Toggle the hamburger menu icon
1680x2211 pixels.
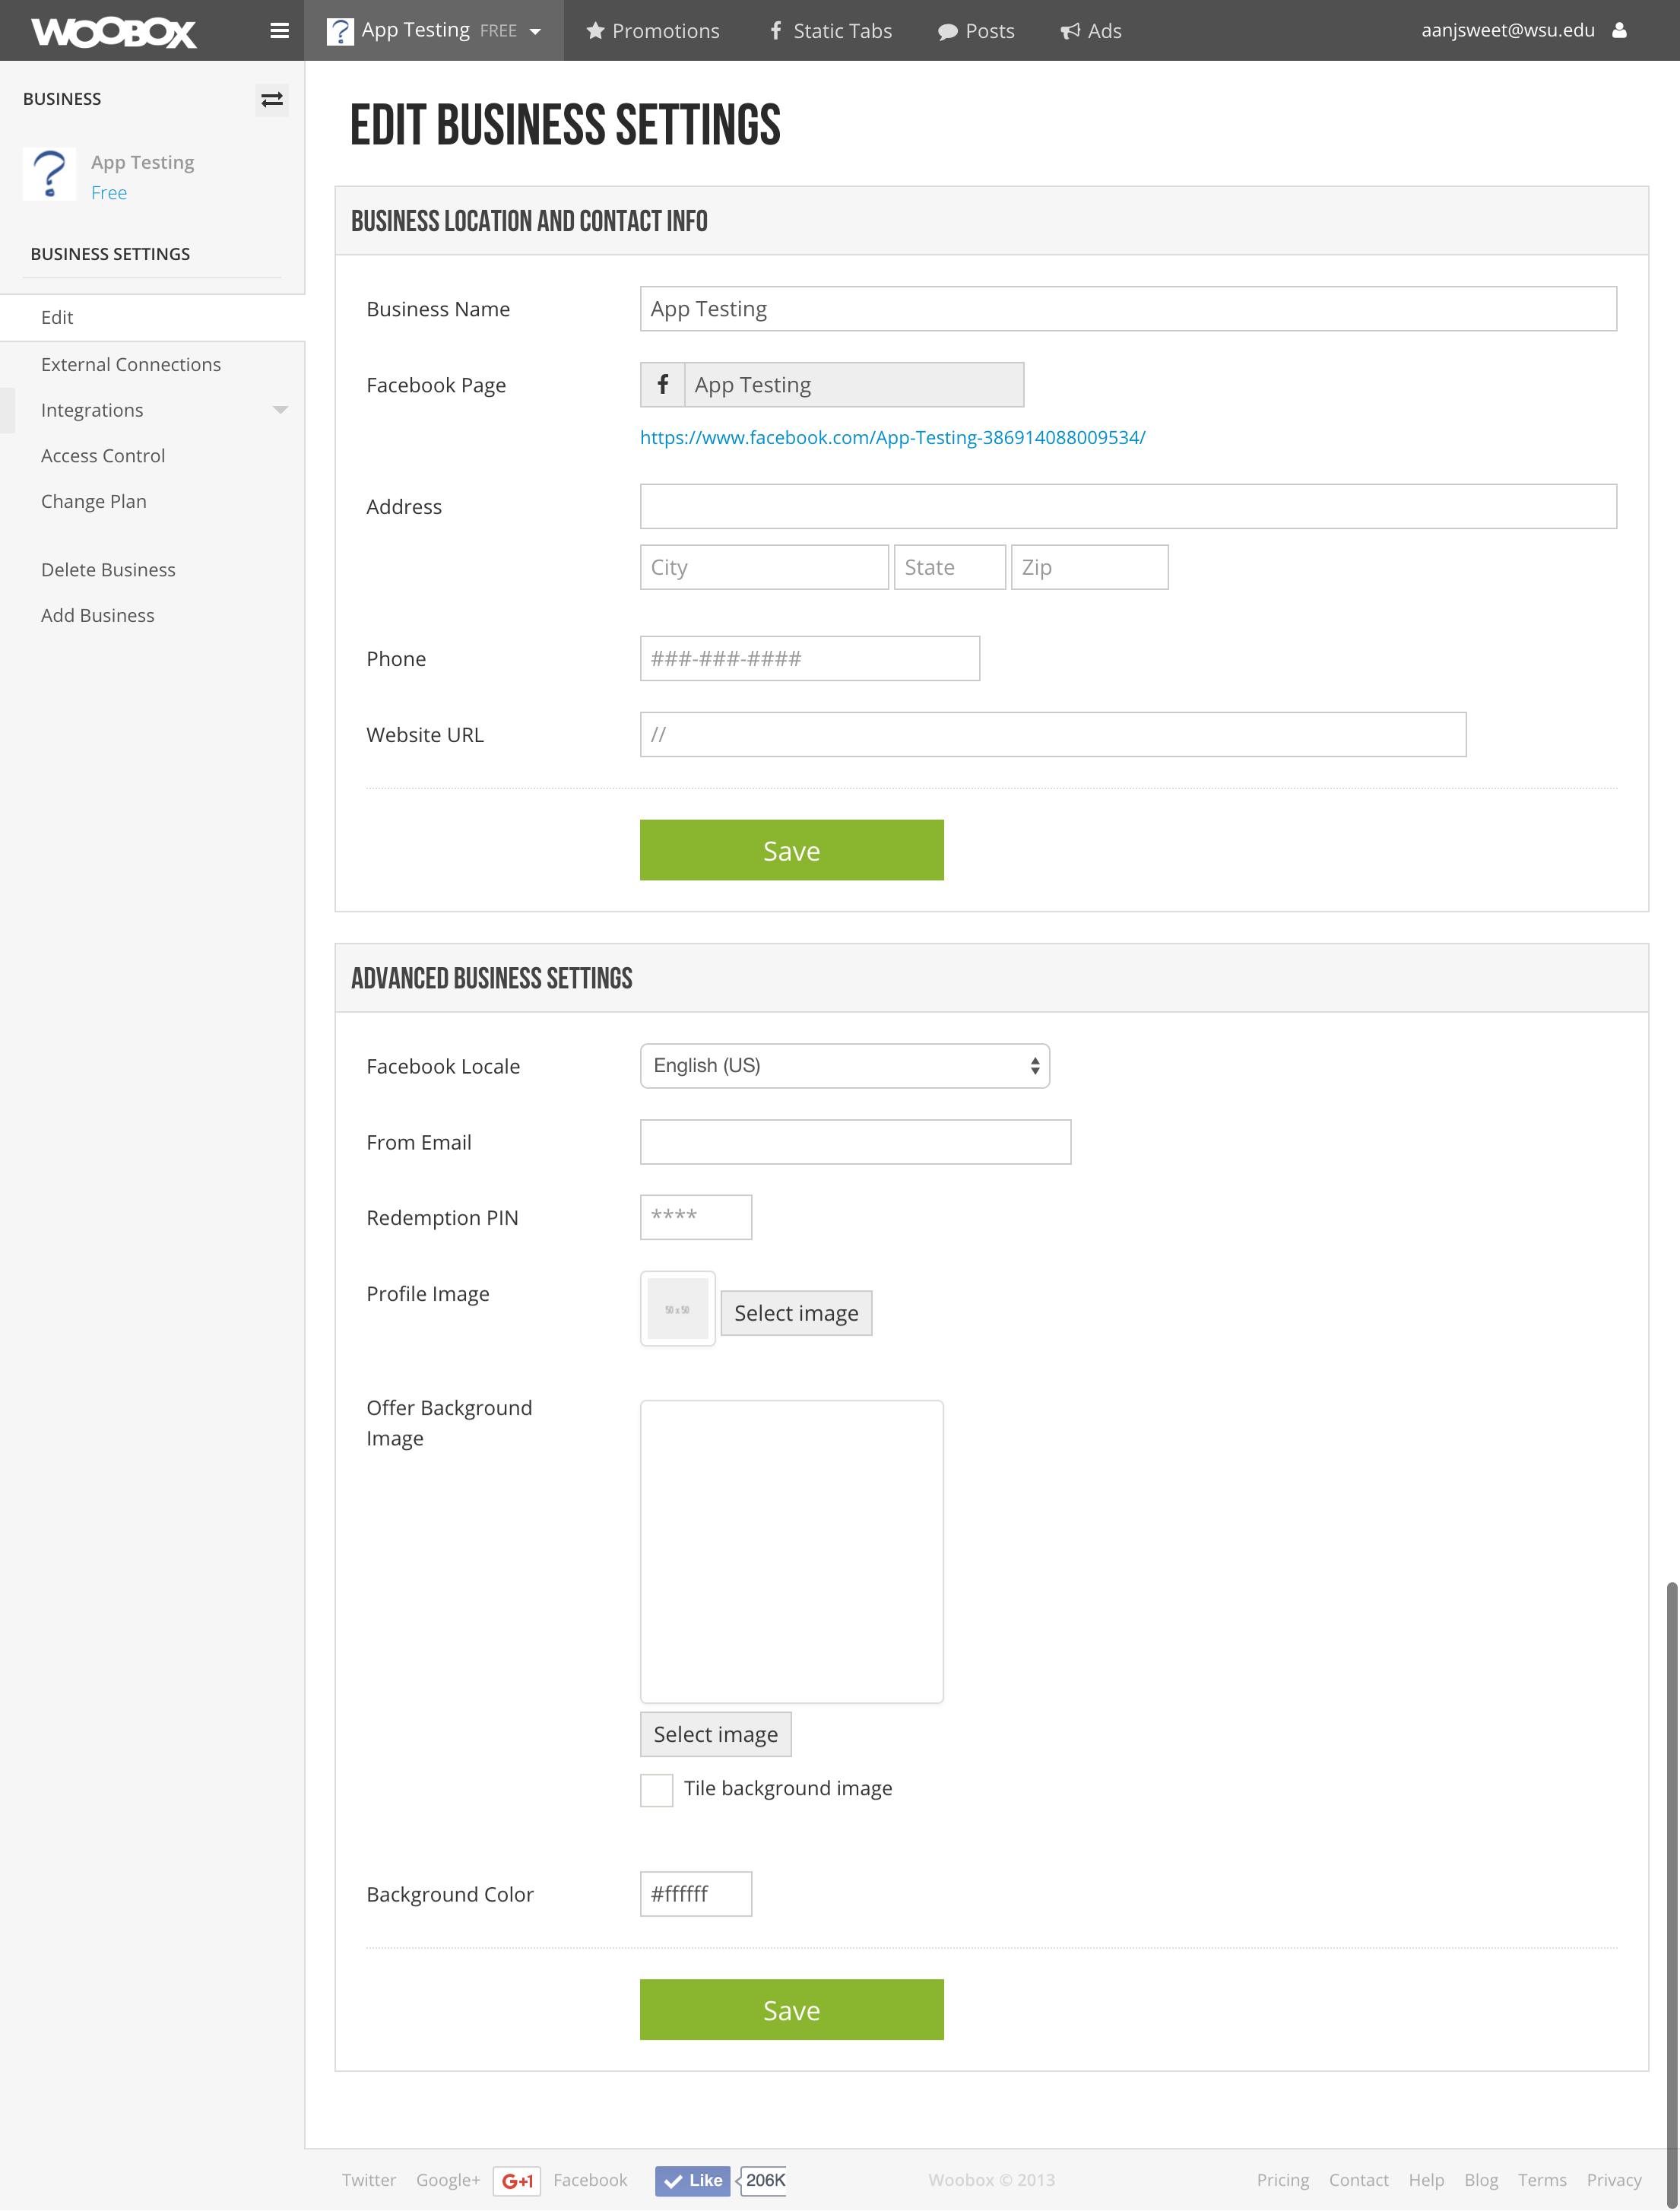point(280,31)
